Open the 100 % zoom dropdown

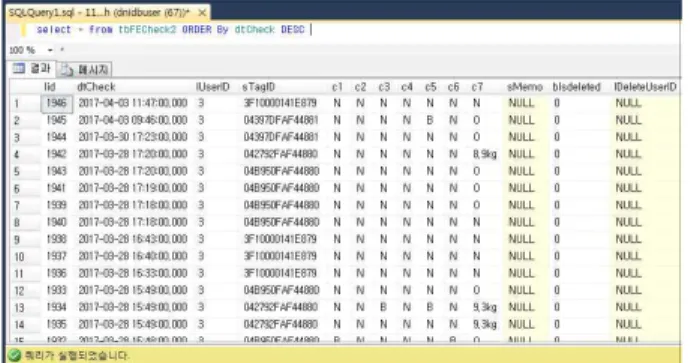[x=50, y=50]
